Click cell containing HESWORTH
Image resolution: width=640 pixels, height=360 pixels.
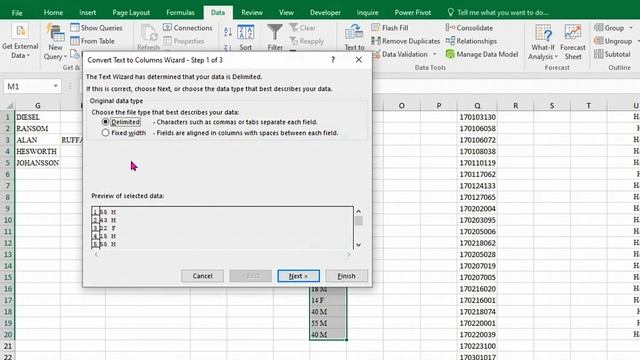click(38, 151)
